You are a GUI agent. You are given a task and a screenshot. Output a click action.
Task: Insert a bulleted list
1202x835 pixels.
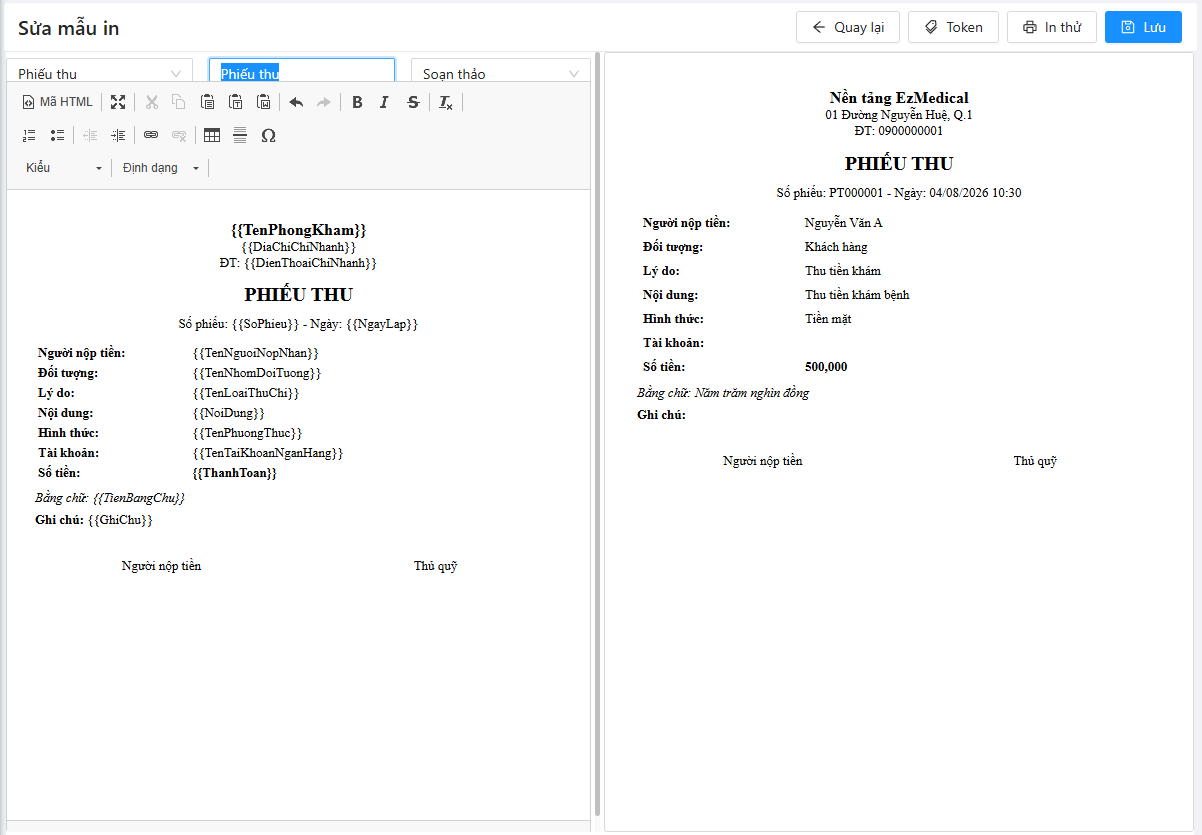coord(57,135)
